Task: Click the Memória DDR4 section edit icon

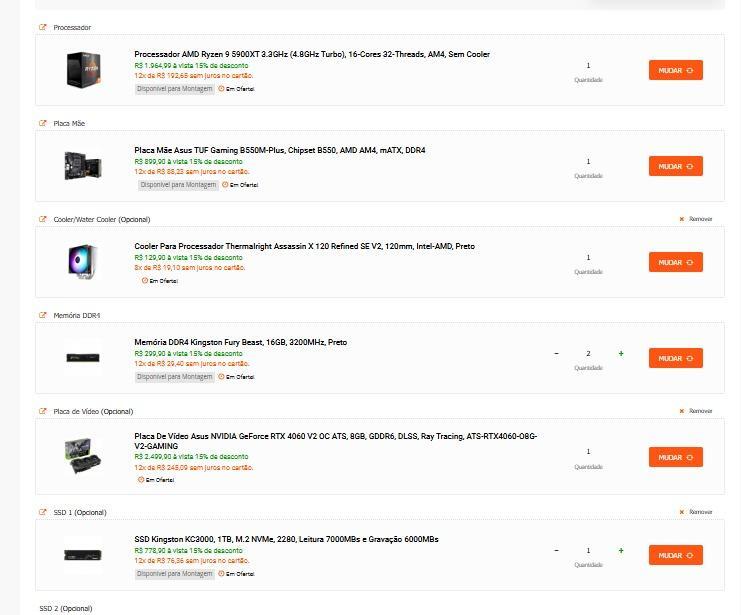Action: (x=43, y=315)
